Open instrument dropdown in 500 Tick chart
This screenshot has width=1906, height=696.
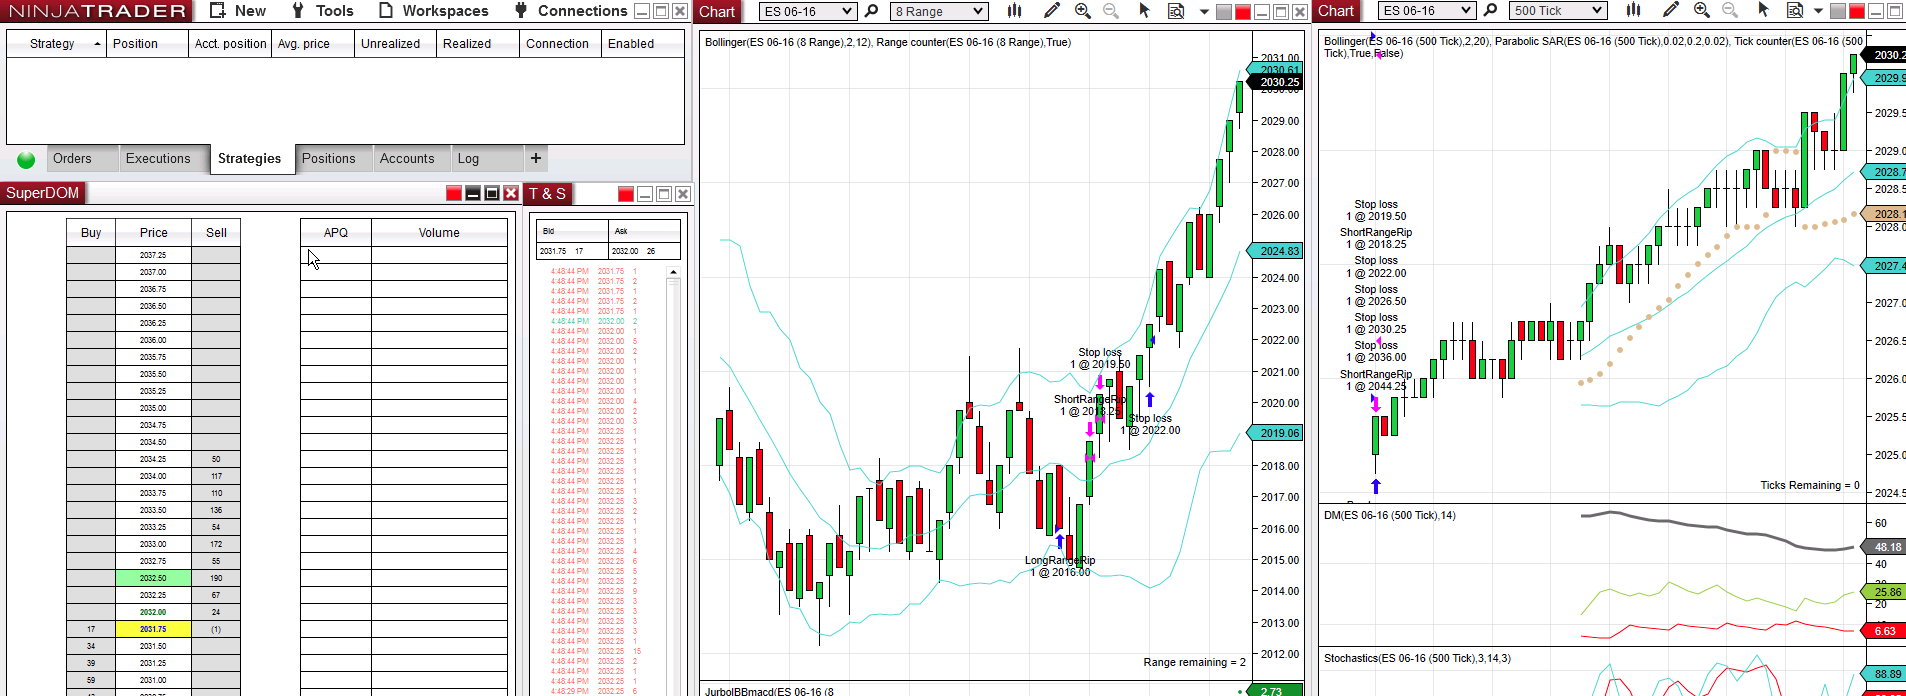1426,11
